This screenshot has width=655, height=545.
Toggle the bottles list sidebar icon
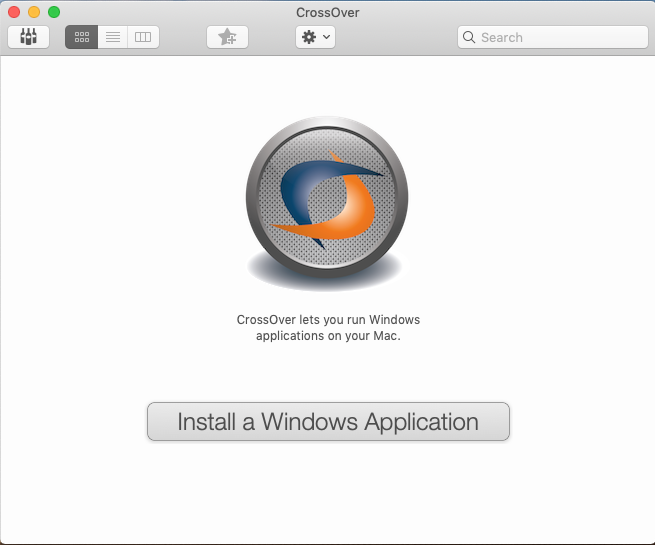coord(28,37)
